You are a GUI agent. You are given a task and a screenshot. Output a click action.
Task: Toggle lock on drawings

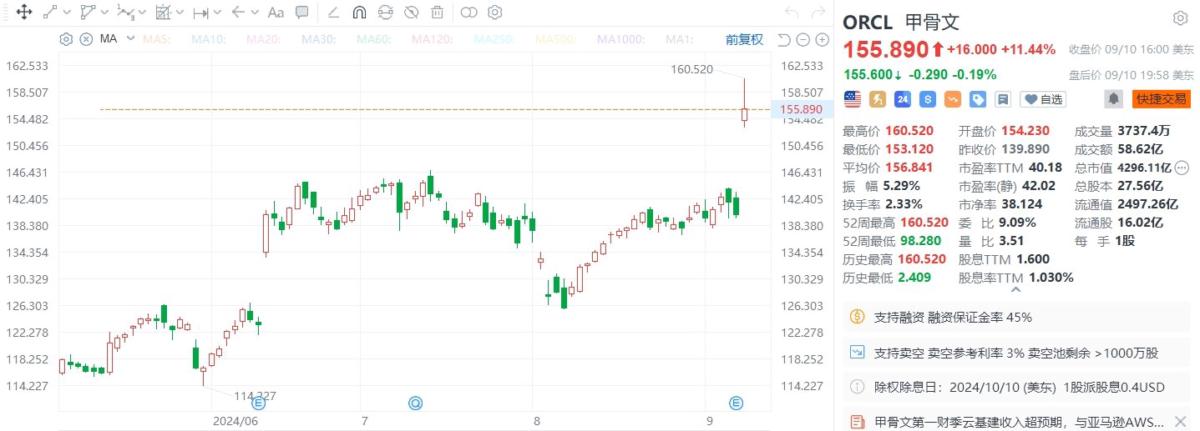(385, 12)
